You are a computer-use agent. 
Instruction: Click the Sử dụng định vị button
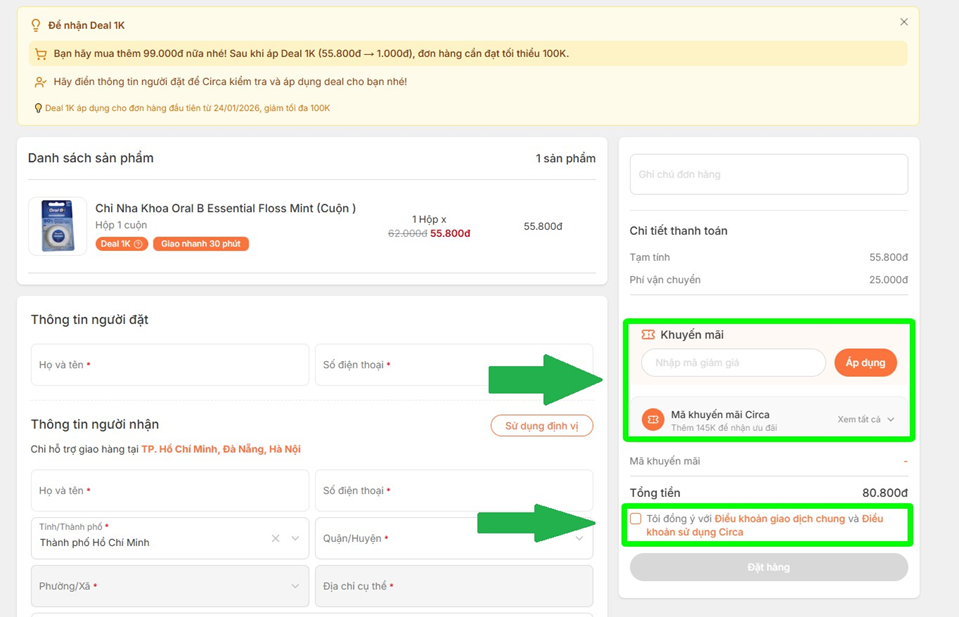coord(541,426)
